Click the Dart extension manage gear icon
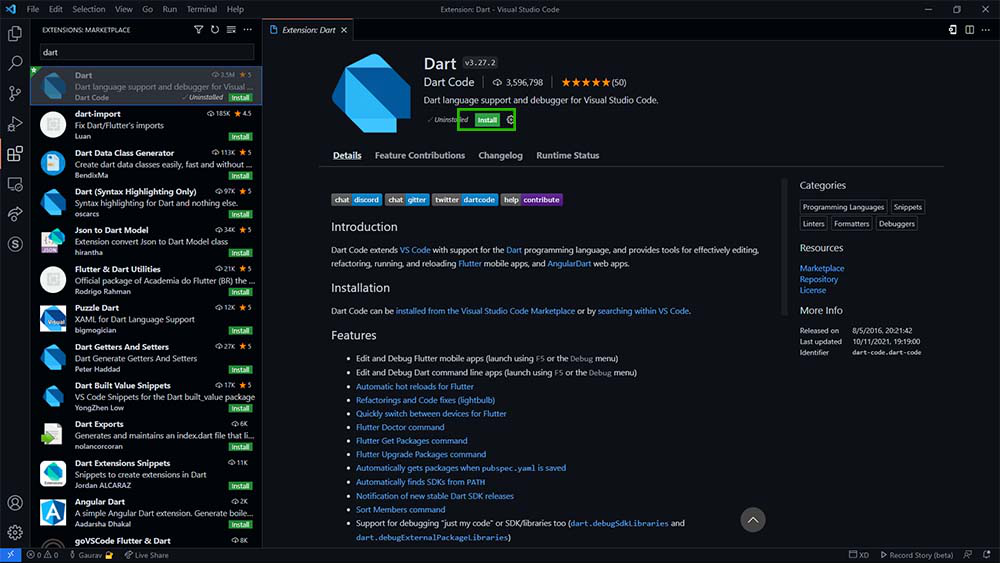1000x563 pixels. 510,120
